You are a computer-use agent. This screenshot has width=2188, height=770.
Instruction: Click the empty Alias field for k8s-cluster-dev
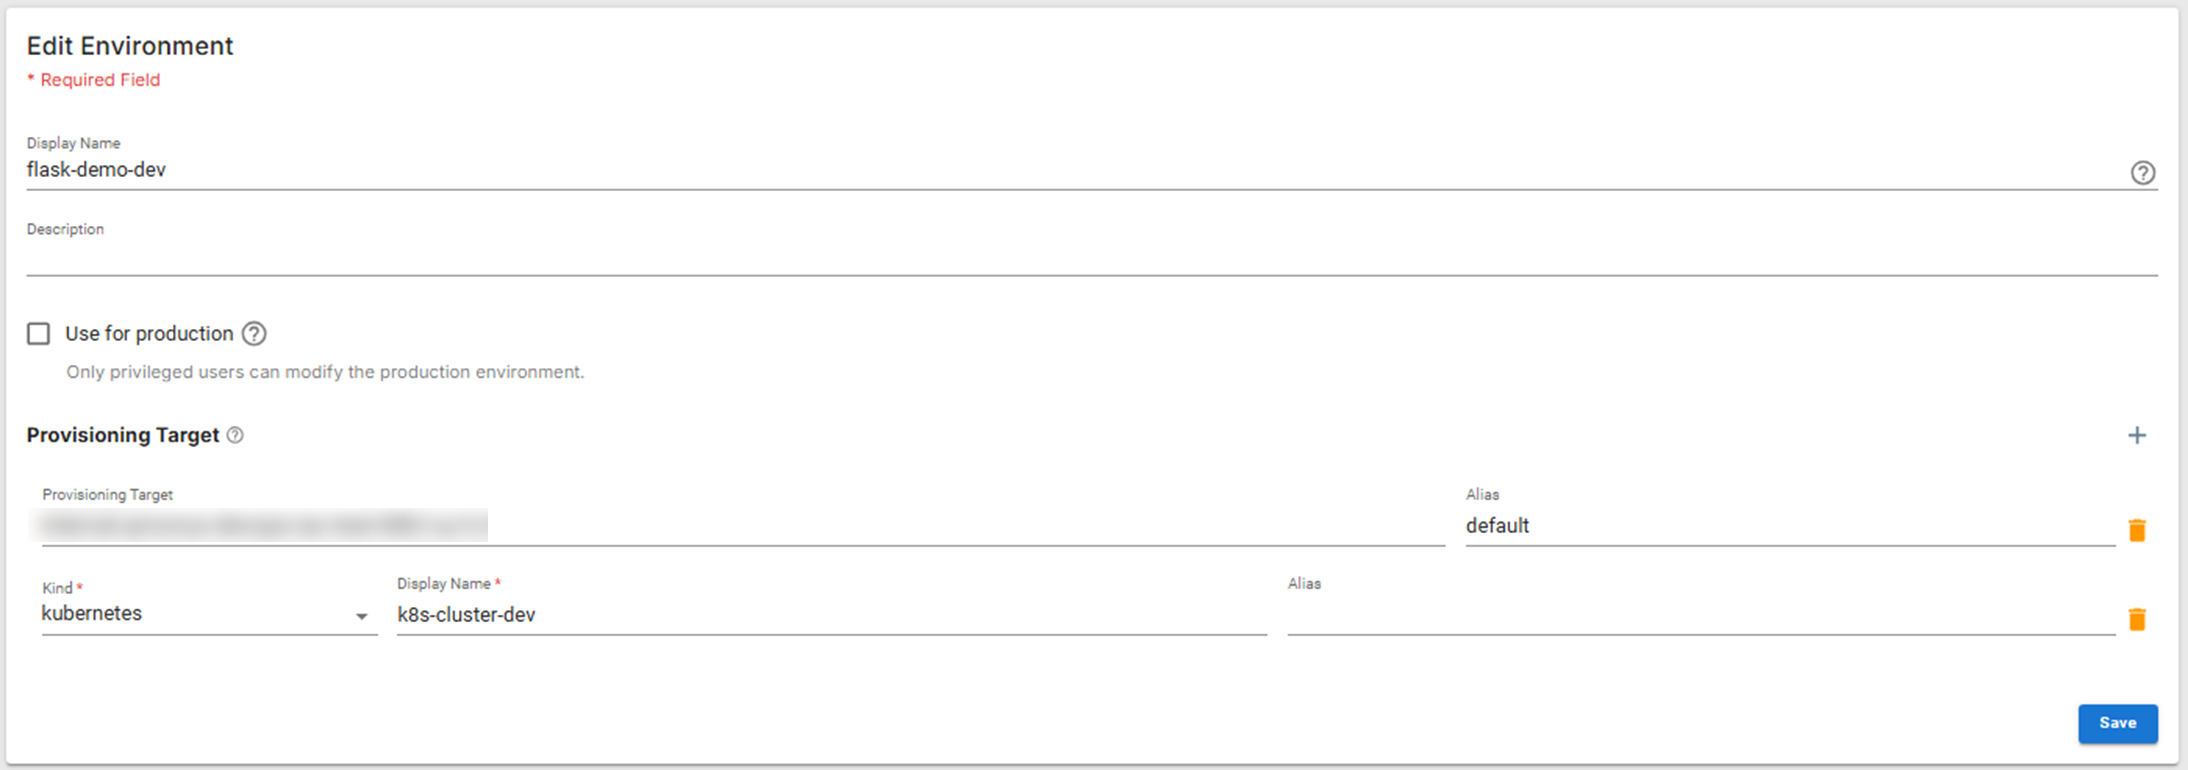[1700, 615]
